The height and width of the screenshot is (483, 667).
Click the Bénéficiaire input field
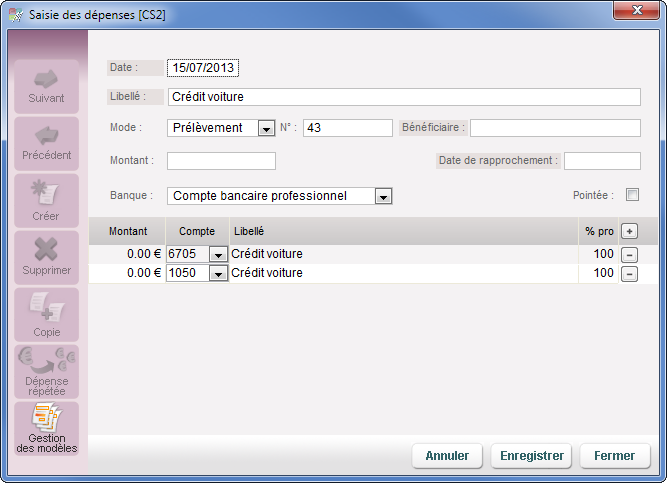(x=555, y=128)
